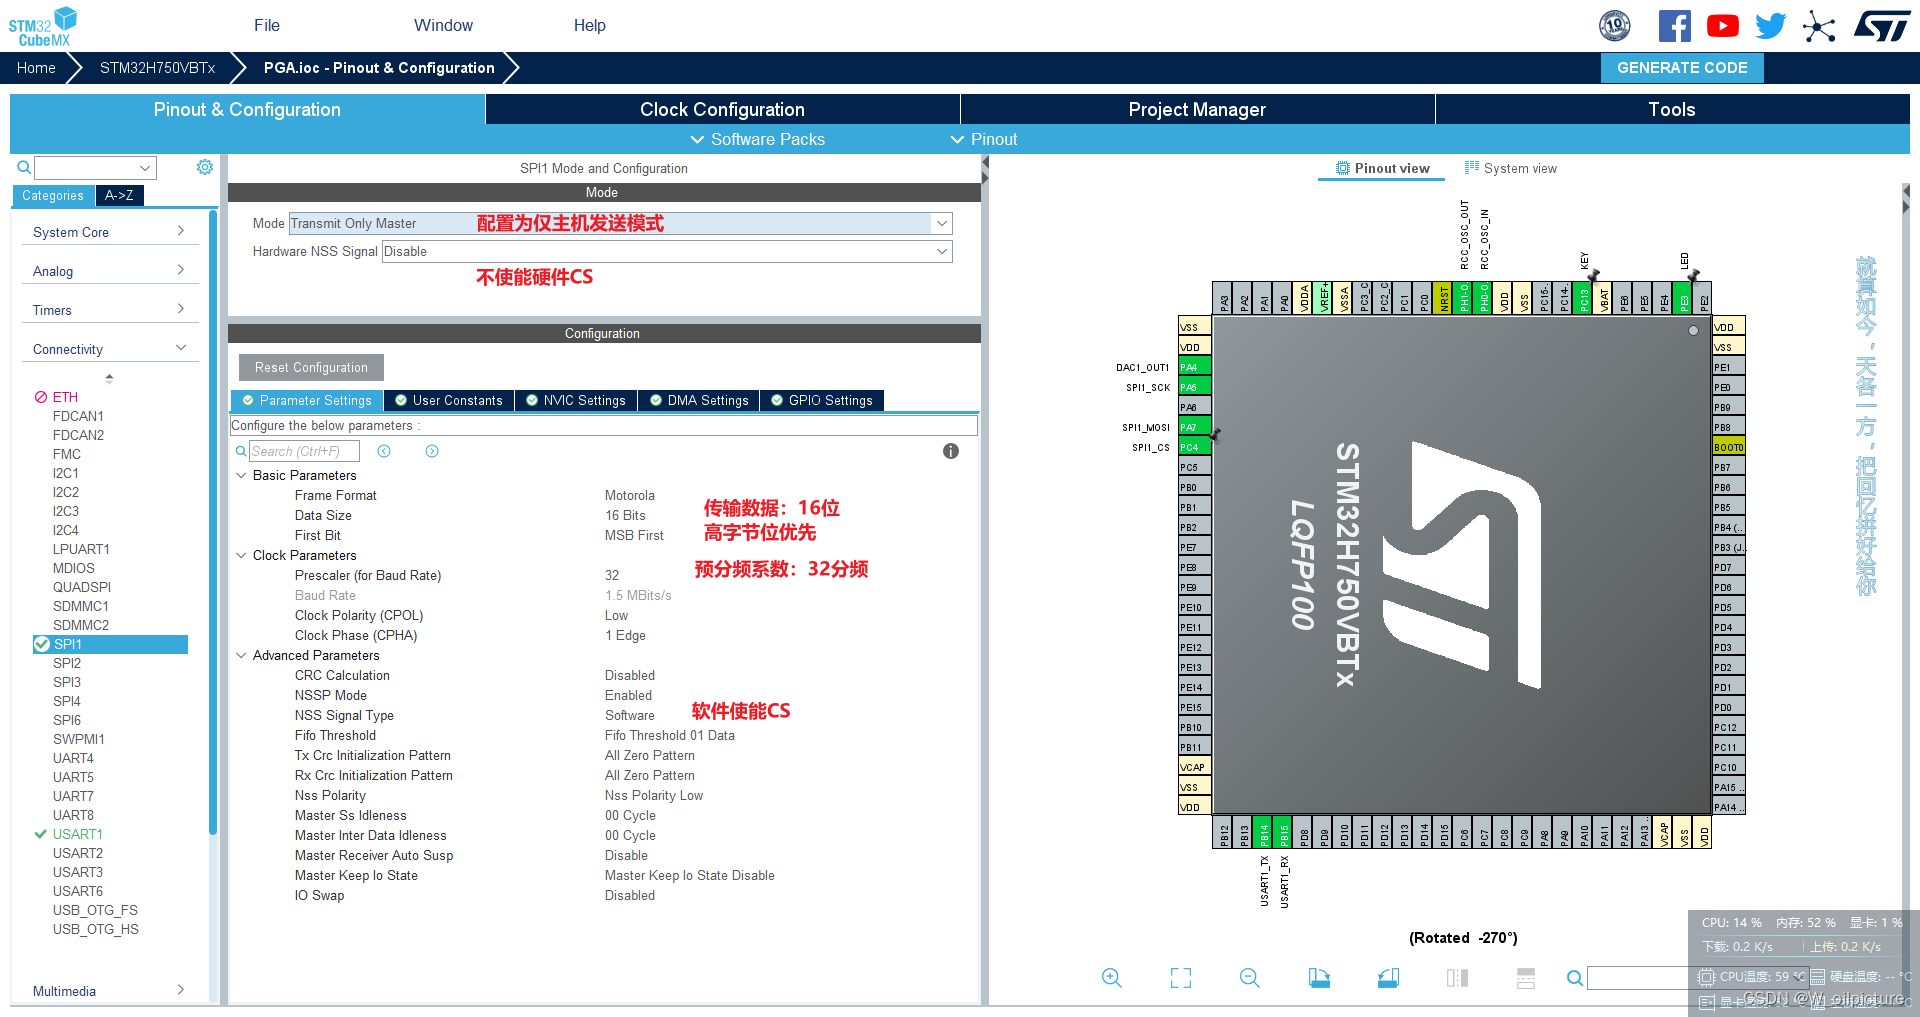Select I2C1 in the peripheral list
1920x1017 pixels.
(66, 473)
